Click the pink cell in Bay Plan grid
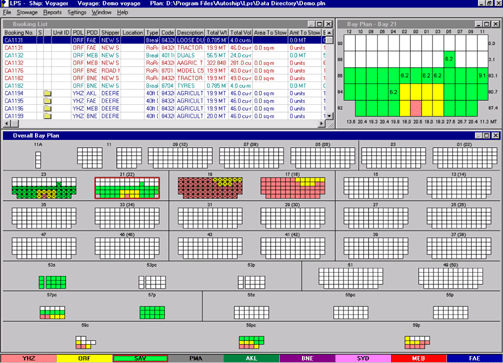503x363 pixels. tap(416, 108)
